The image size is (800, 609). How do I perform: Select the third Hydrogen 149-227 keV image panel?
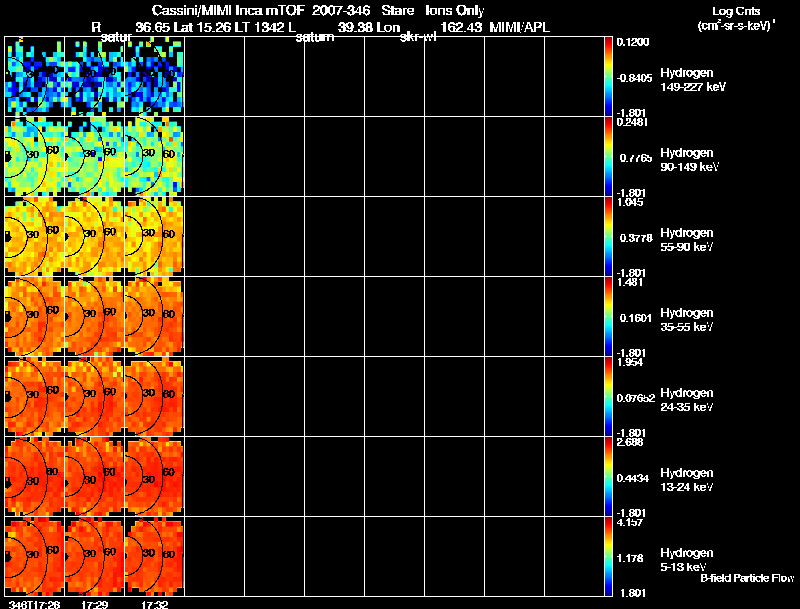pos(154,76)
